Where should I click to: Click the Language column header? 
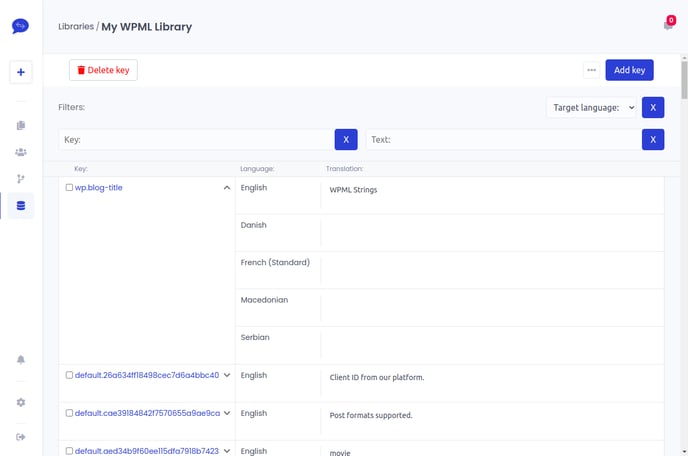click(257, 169)
